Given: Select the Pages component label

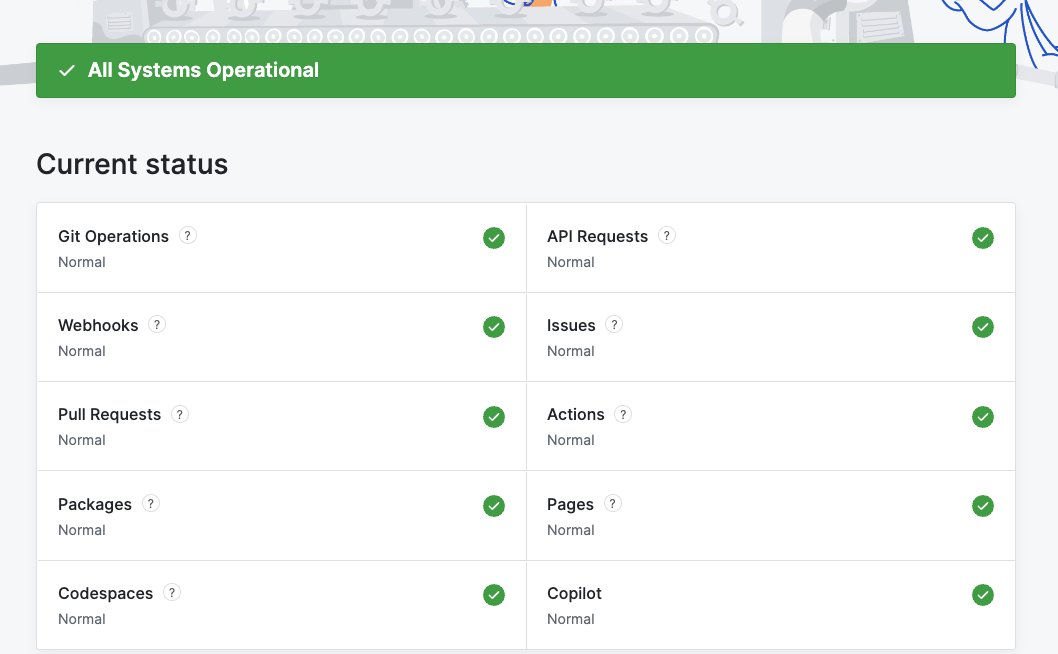Looking at the screenshot, I should [570, 504].
